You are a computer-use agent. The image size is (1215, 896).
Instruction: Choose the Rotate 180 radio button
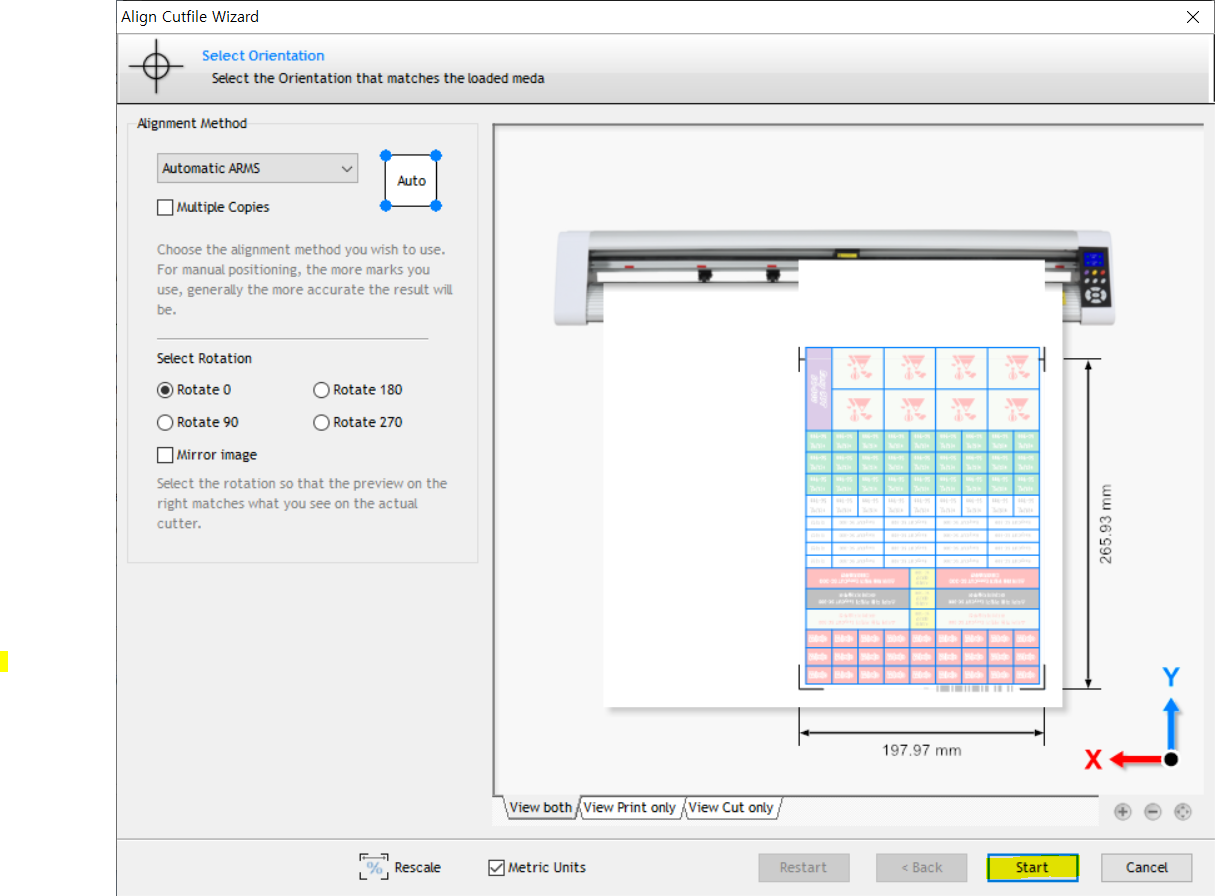(321, 390)
